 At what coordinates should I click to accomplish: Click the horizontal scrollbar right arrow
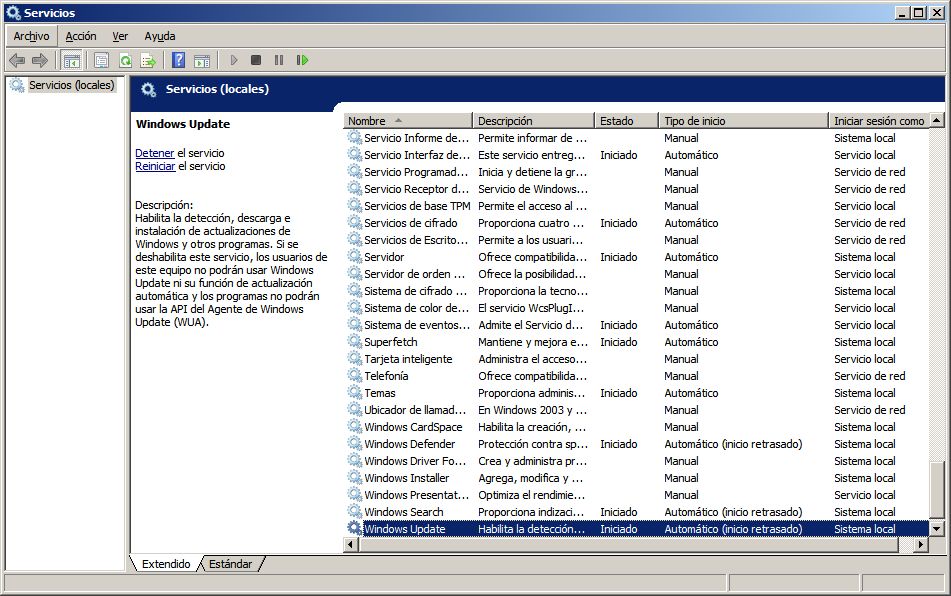(x=921, y=544)
